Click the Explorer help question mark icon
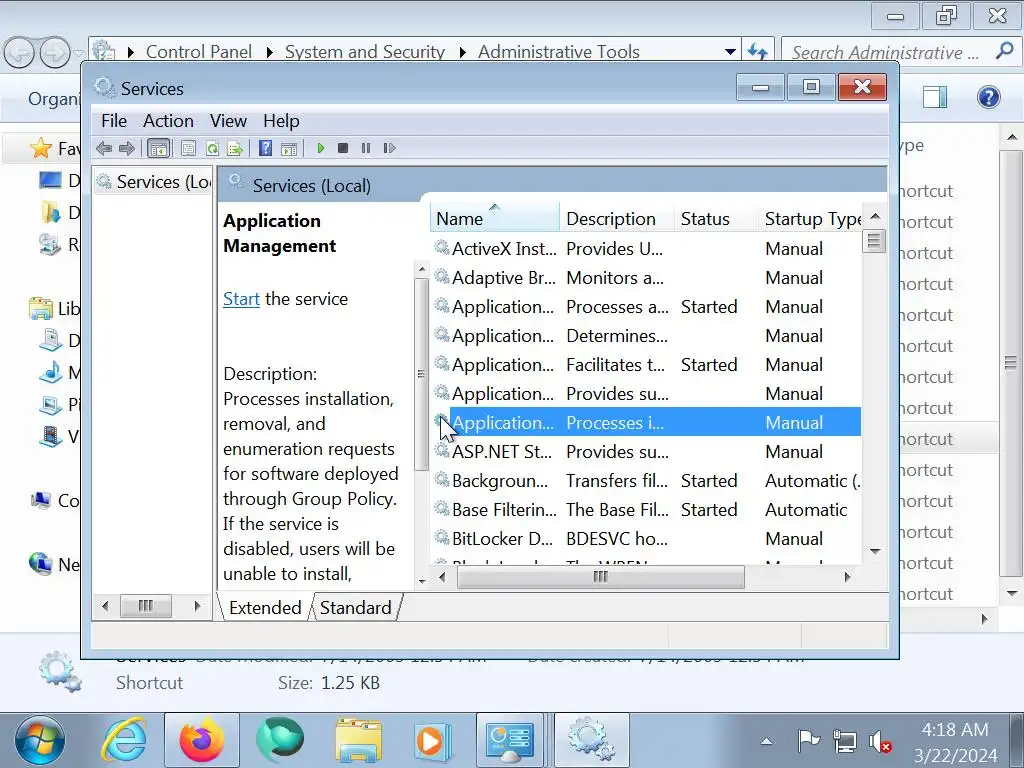This screenshot has width=1024, height=768. click(989, 97)
